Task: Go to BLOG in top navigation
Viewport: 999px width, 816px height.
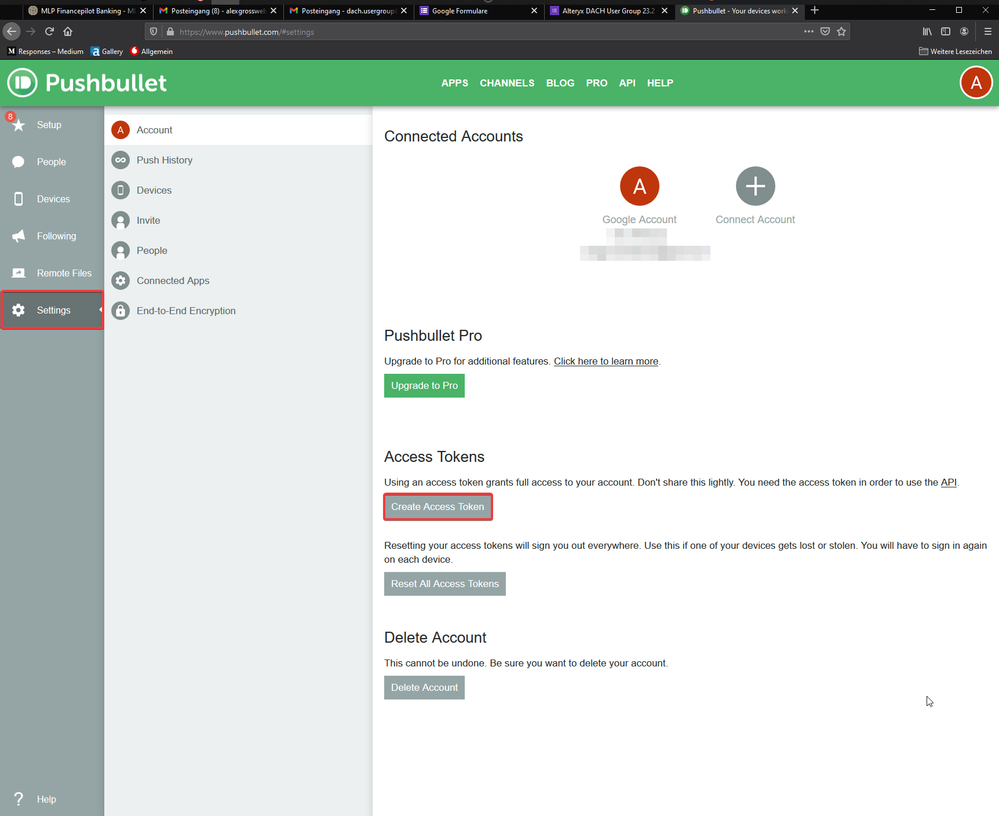Action: click(560, 83)
